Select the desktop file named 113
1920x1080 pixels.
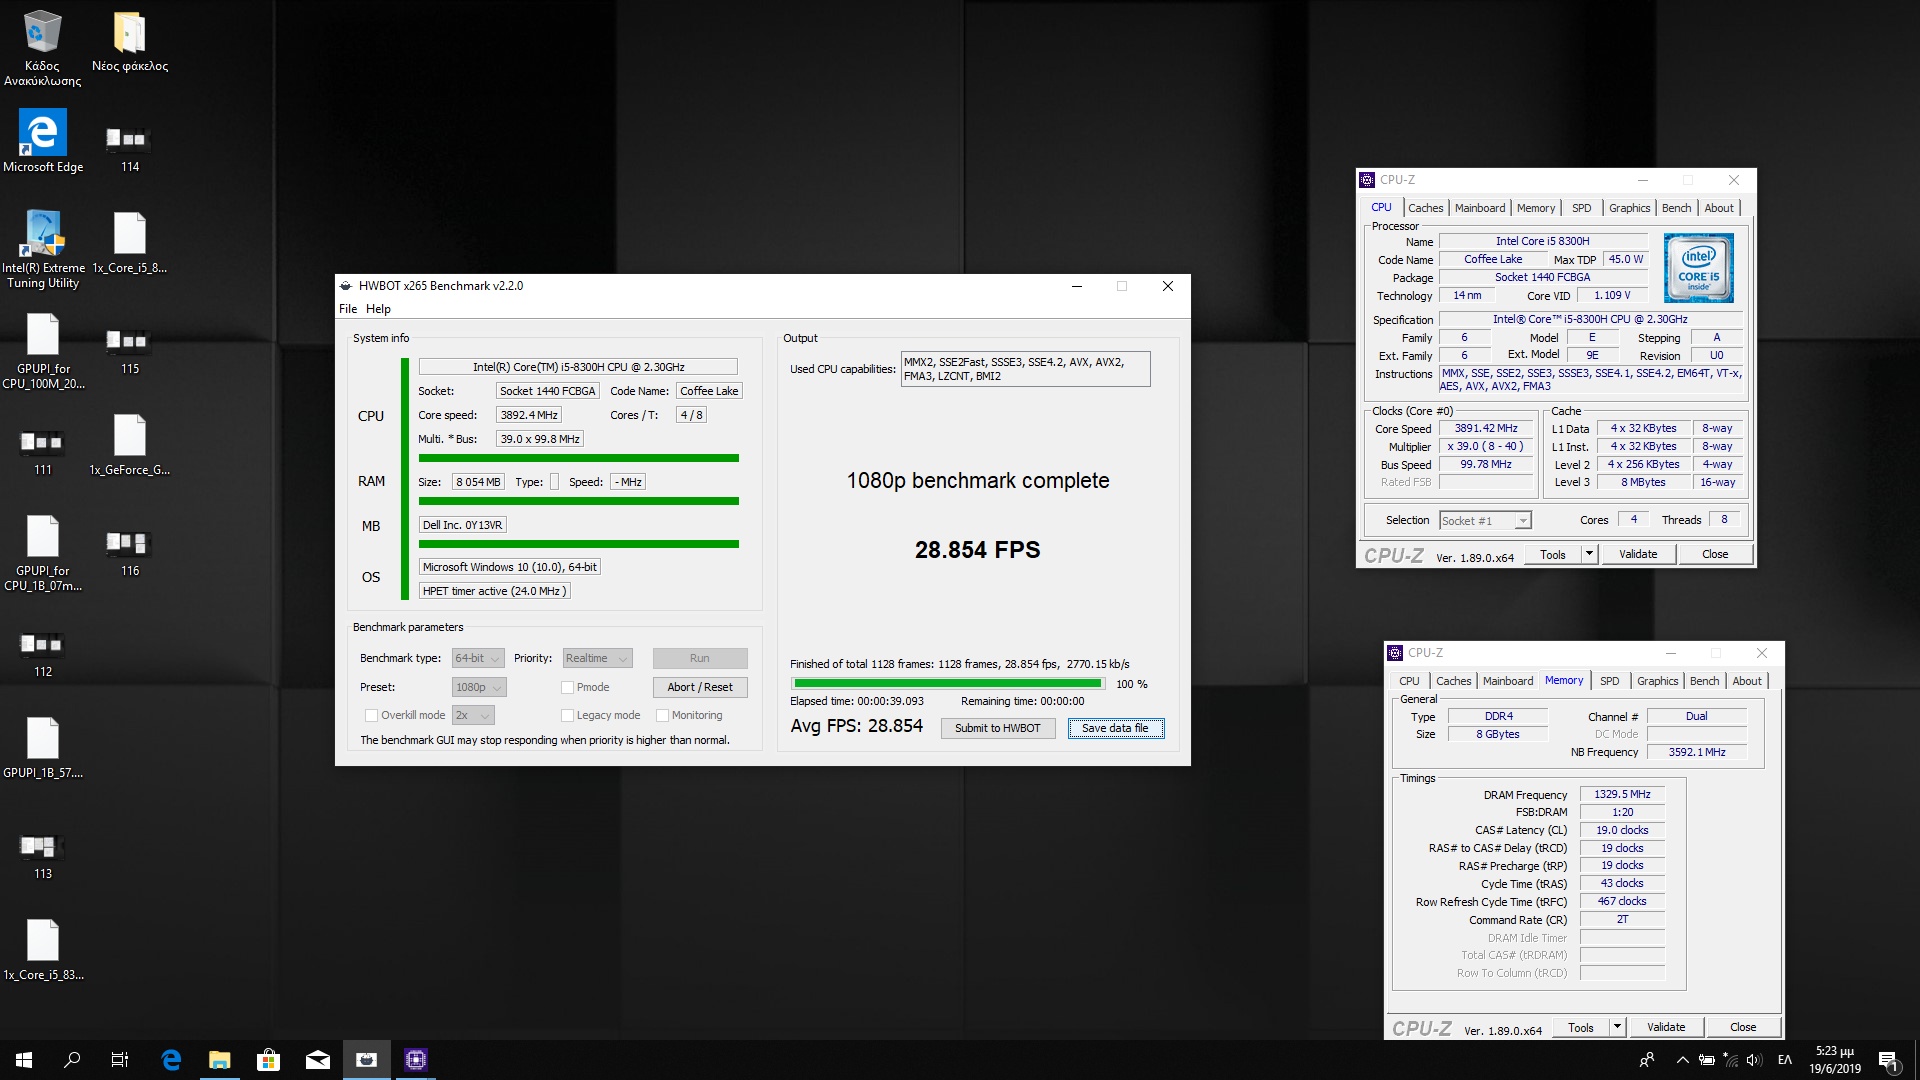coord(42,855)
